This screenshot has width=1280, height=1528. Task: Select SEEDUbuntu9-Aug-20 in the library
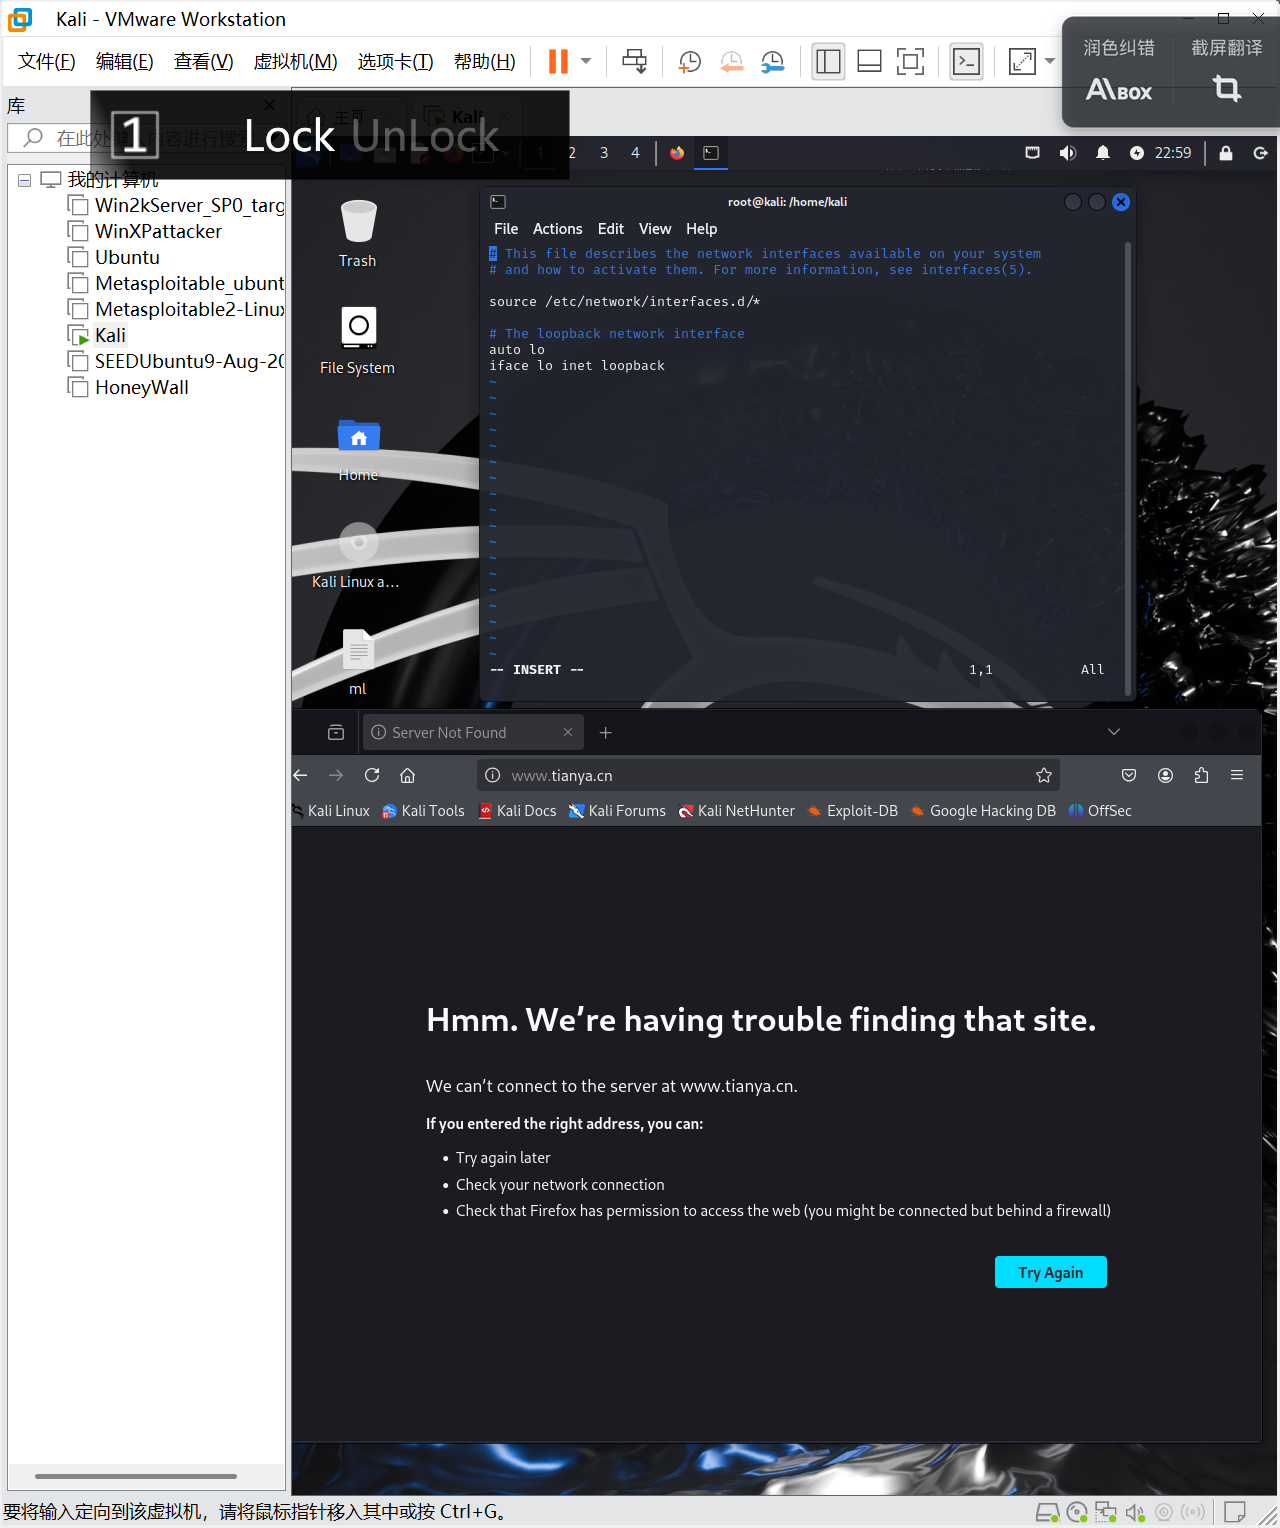click(177, 361)
